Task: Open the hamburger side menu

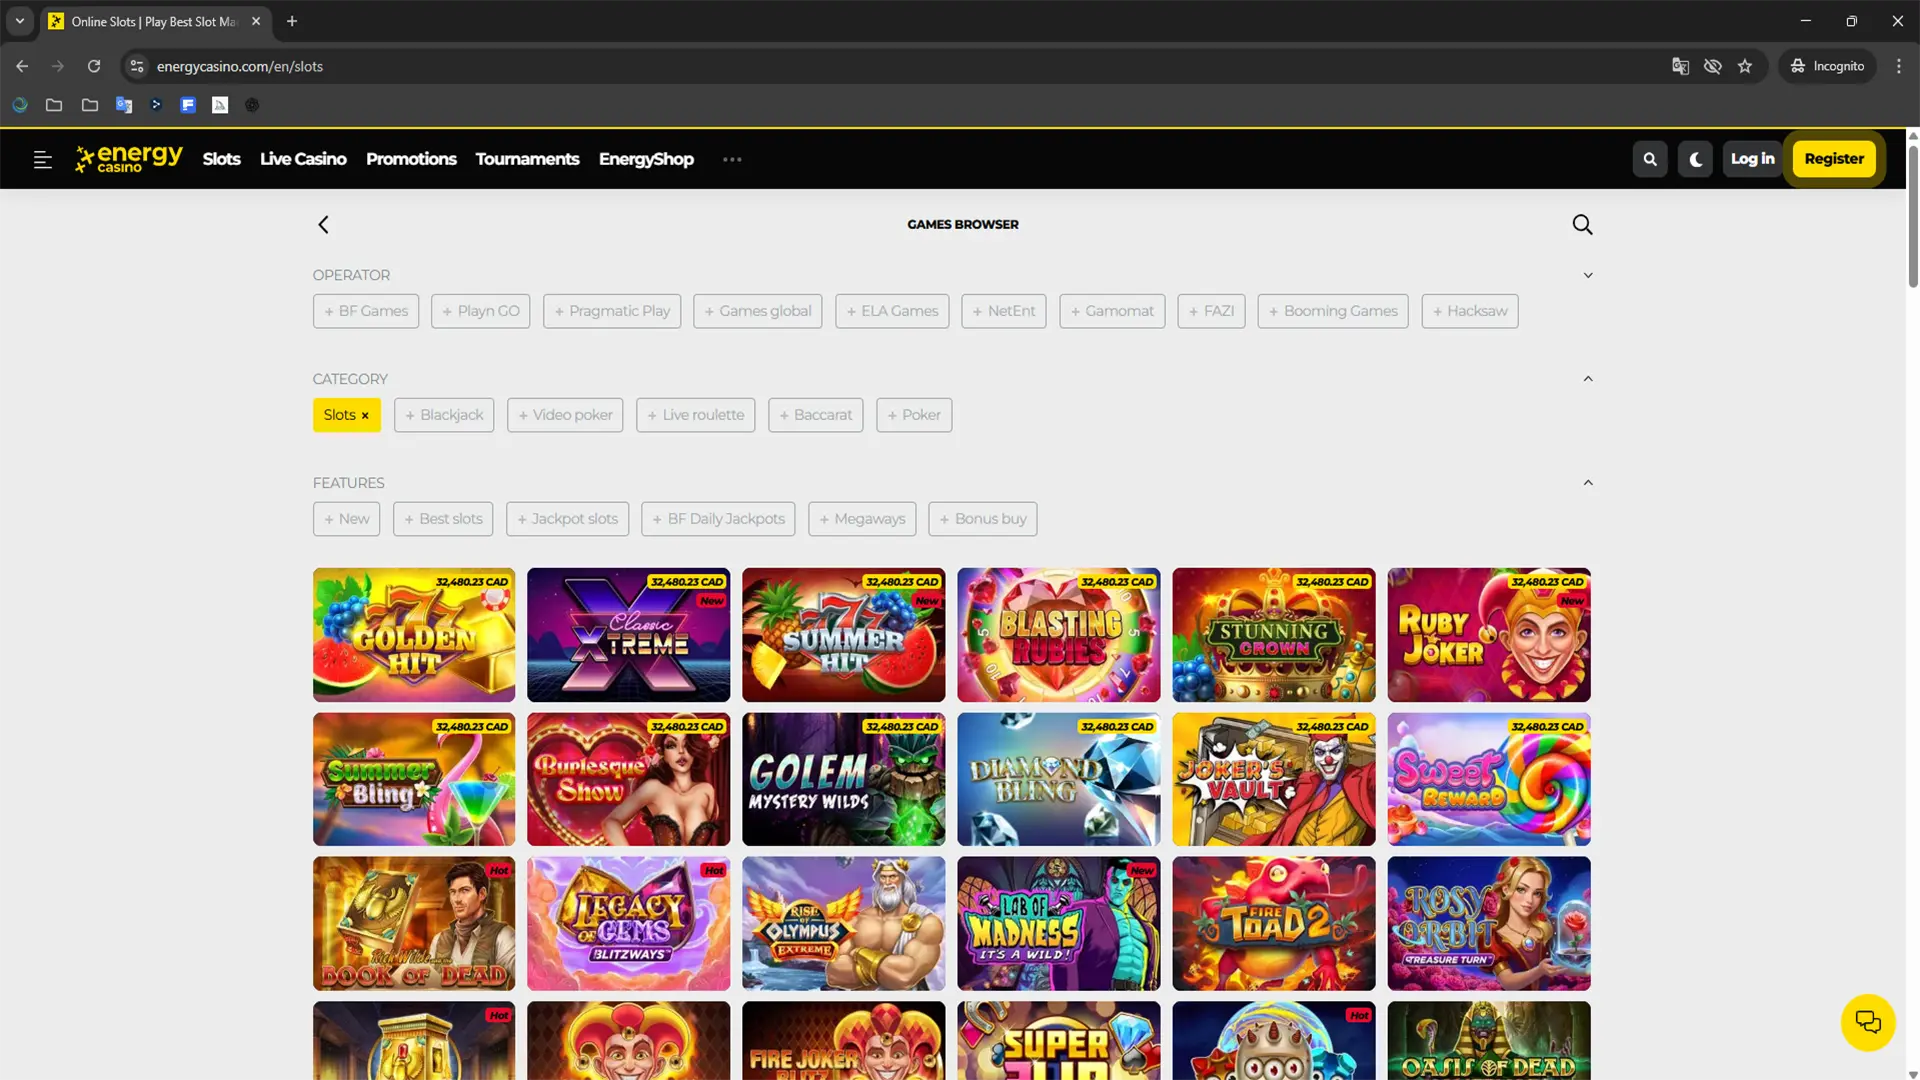Action: tap(42, 159)
